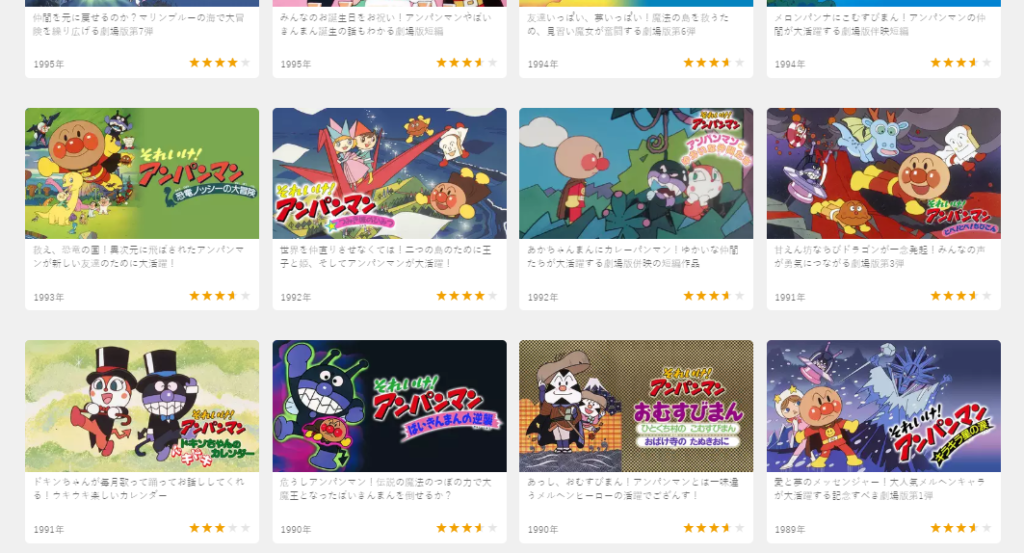1024x553 pixels.
Task: Open the red paper crane Anpanman thumbnail
Action: (389, 173)
